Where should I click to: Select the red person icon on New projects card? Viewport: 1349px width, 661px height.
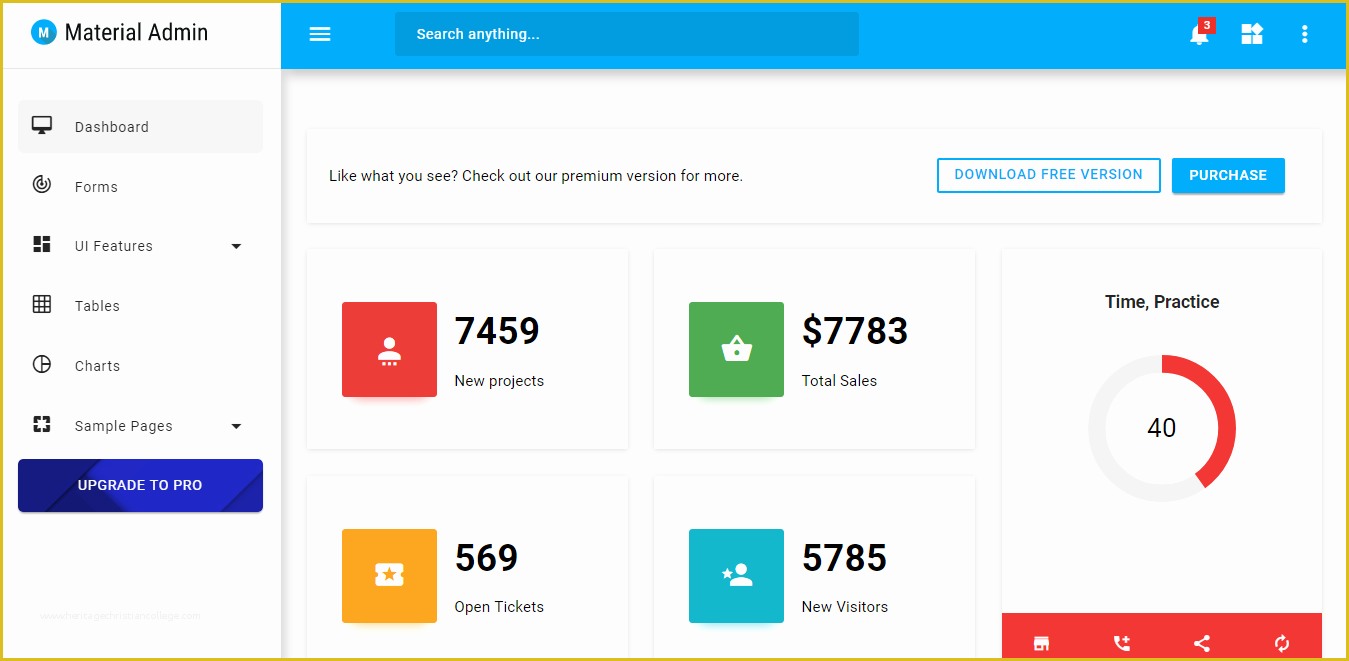pyautogui.click(x=389, y=349)
